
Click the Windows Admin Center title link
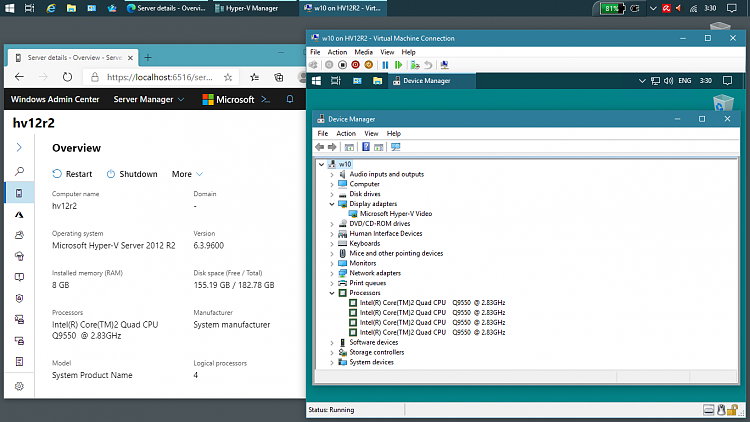tap(55, 100)
